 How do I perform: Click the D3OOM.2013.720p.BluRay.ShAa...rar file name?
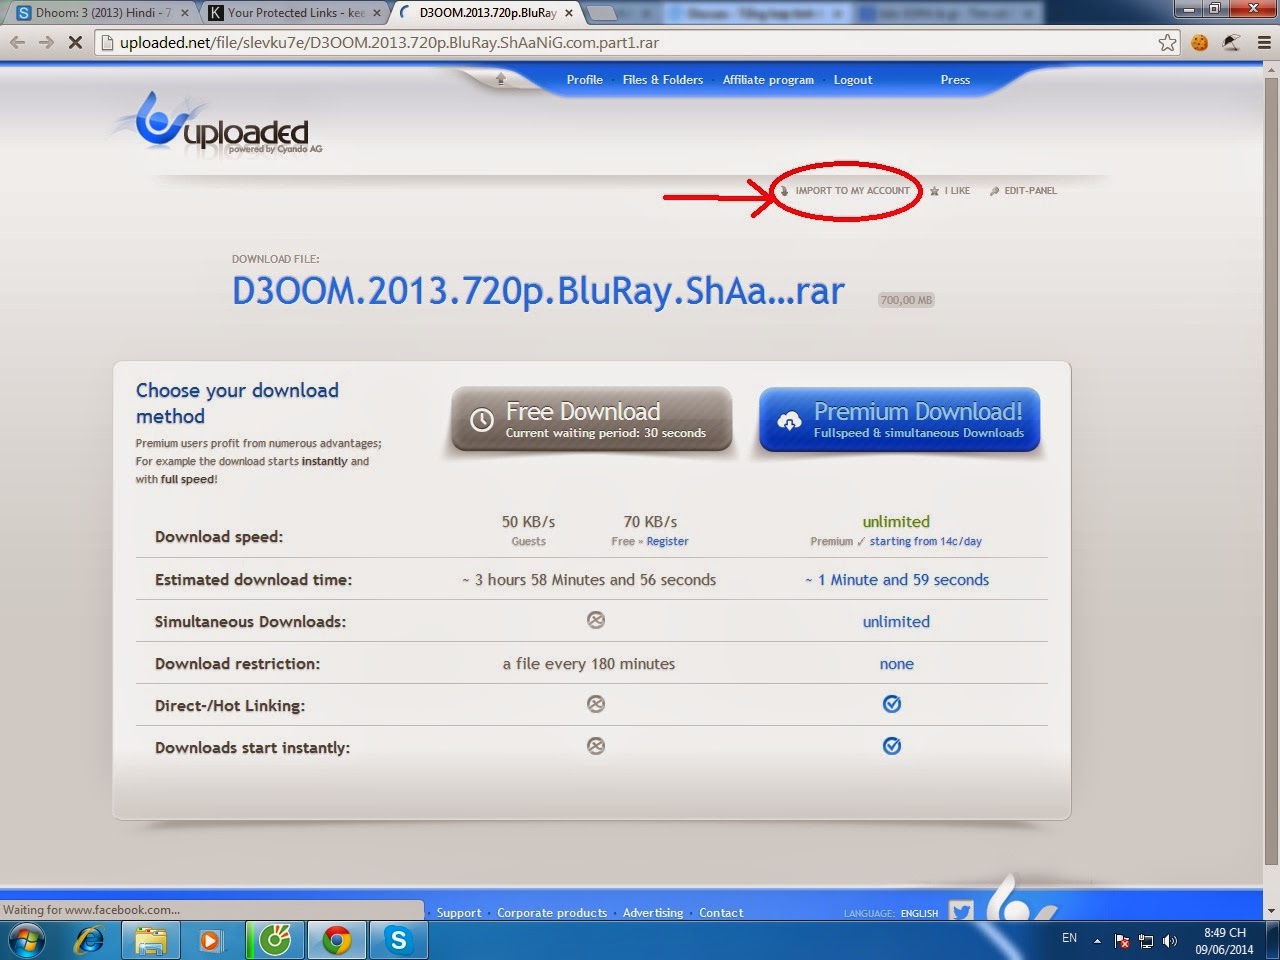click(538, 291)
